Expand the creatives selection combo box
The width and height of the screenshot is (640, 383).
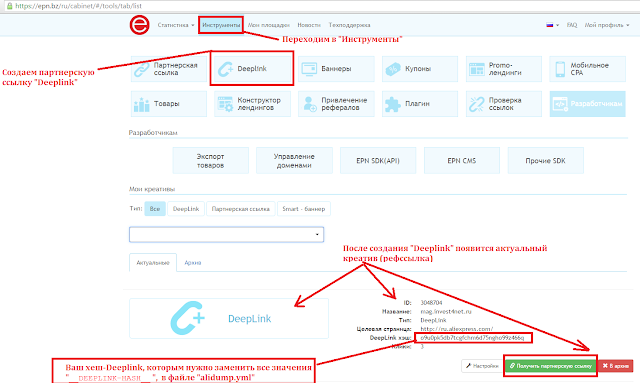click(227, 234)
